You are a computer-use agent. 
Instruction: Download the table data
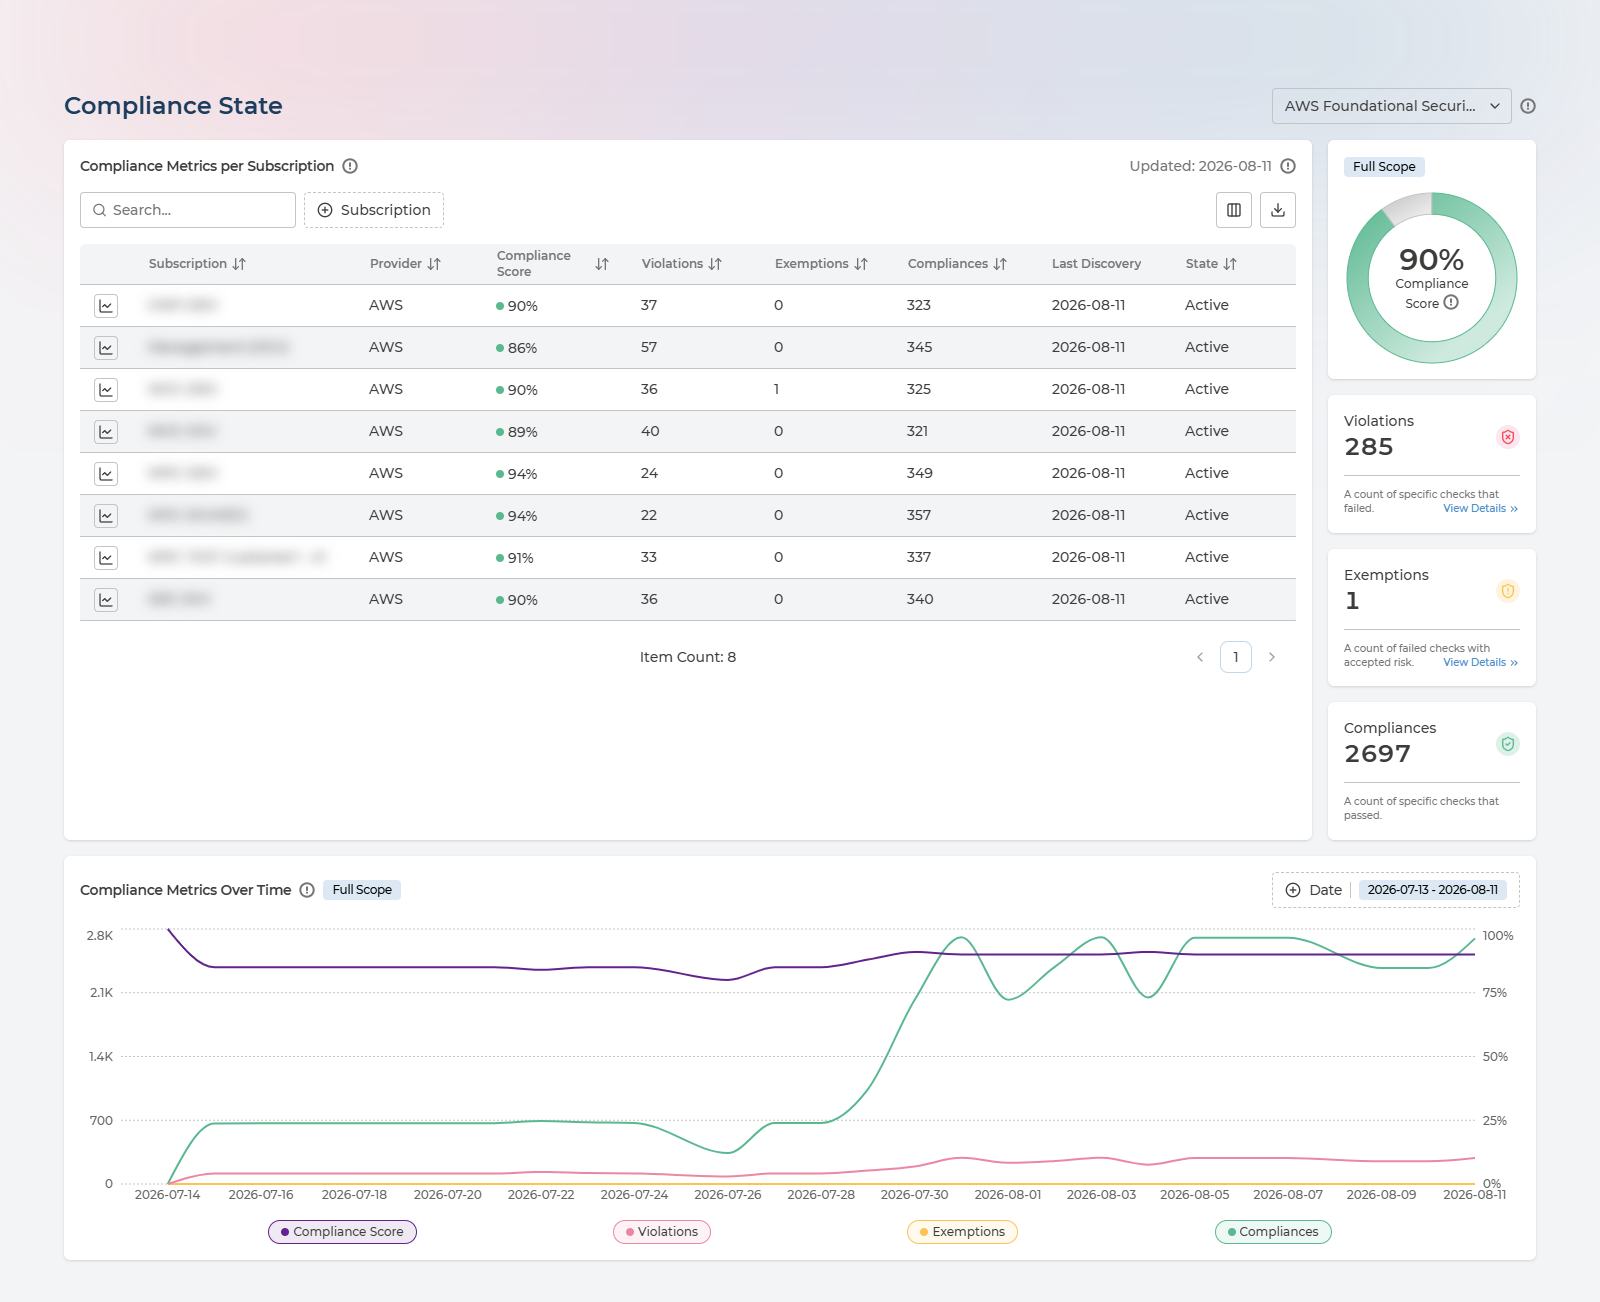pyautogui.click(x=1278, y=210)
